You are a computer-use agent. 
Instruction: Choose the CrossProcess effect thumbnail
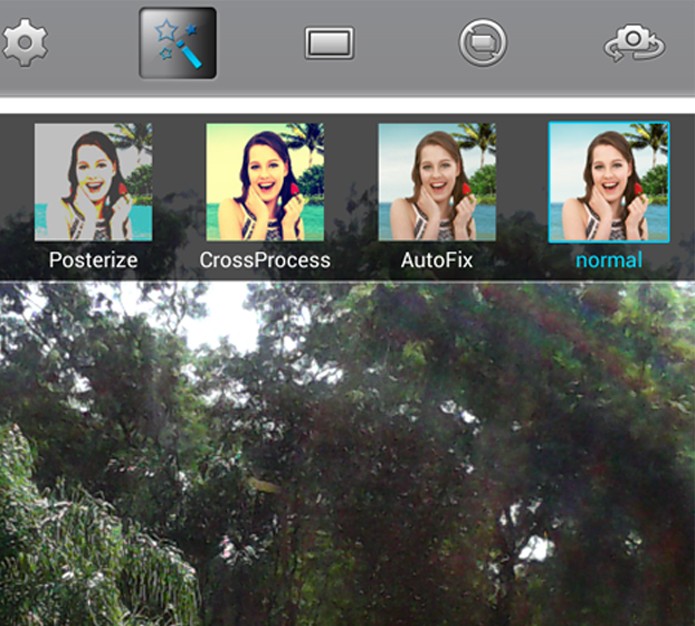[265, 182]
